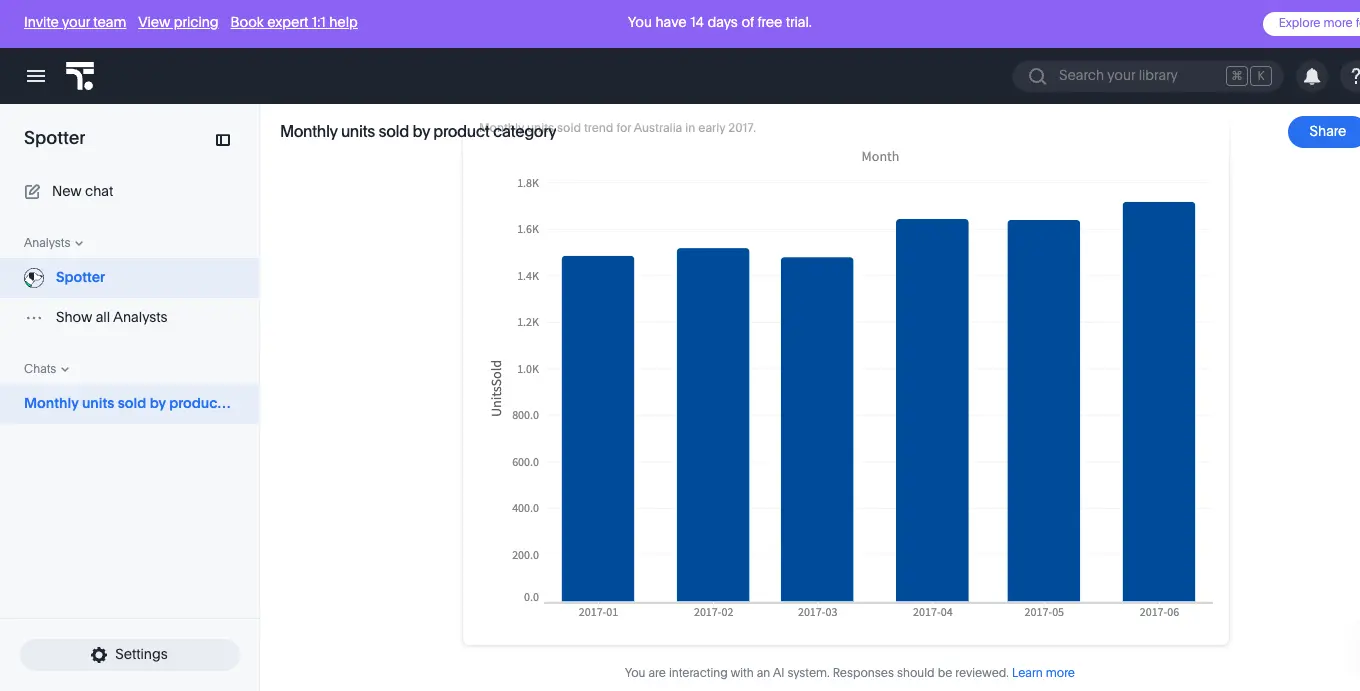Collapse the Chats section

click(47, 369)
